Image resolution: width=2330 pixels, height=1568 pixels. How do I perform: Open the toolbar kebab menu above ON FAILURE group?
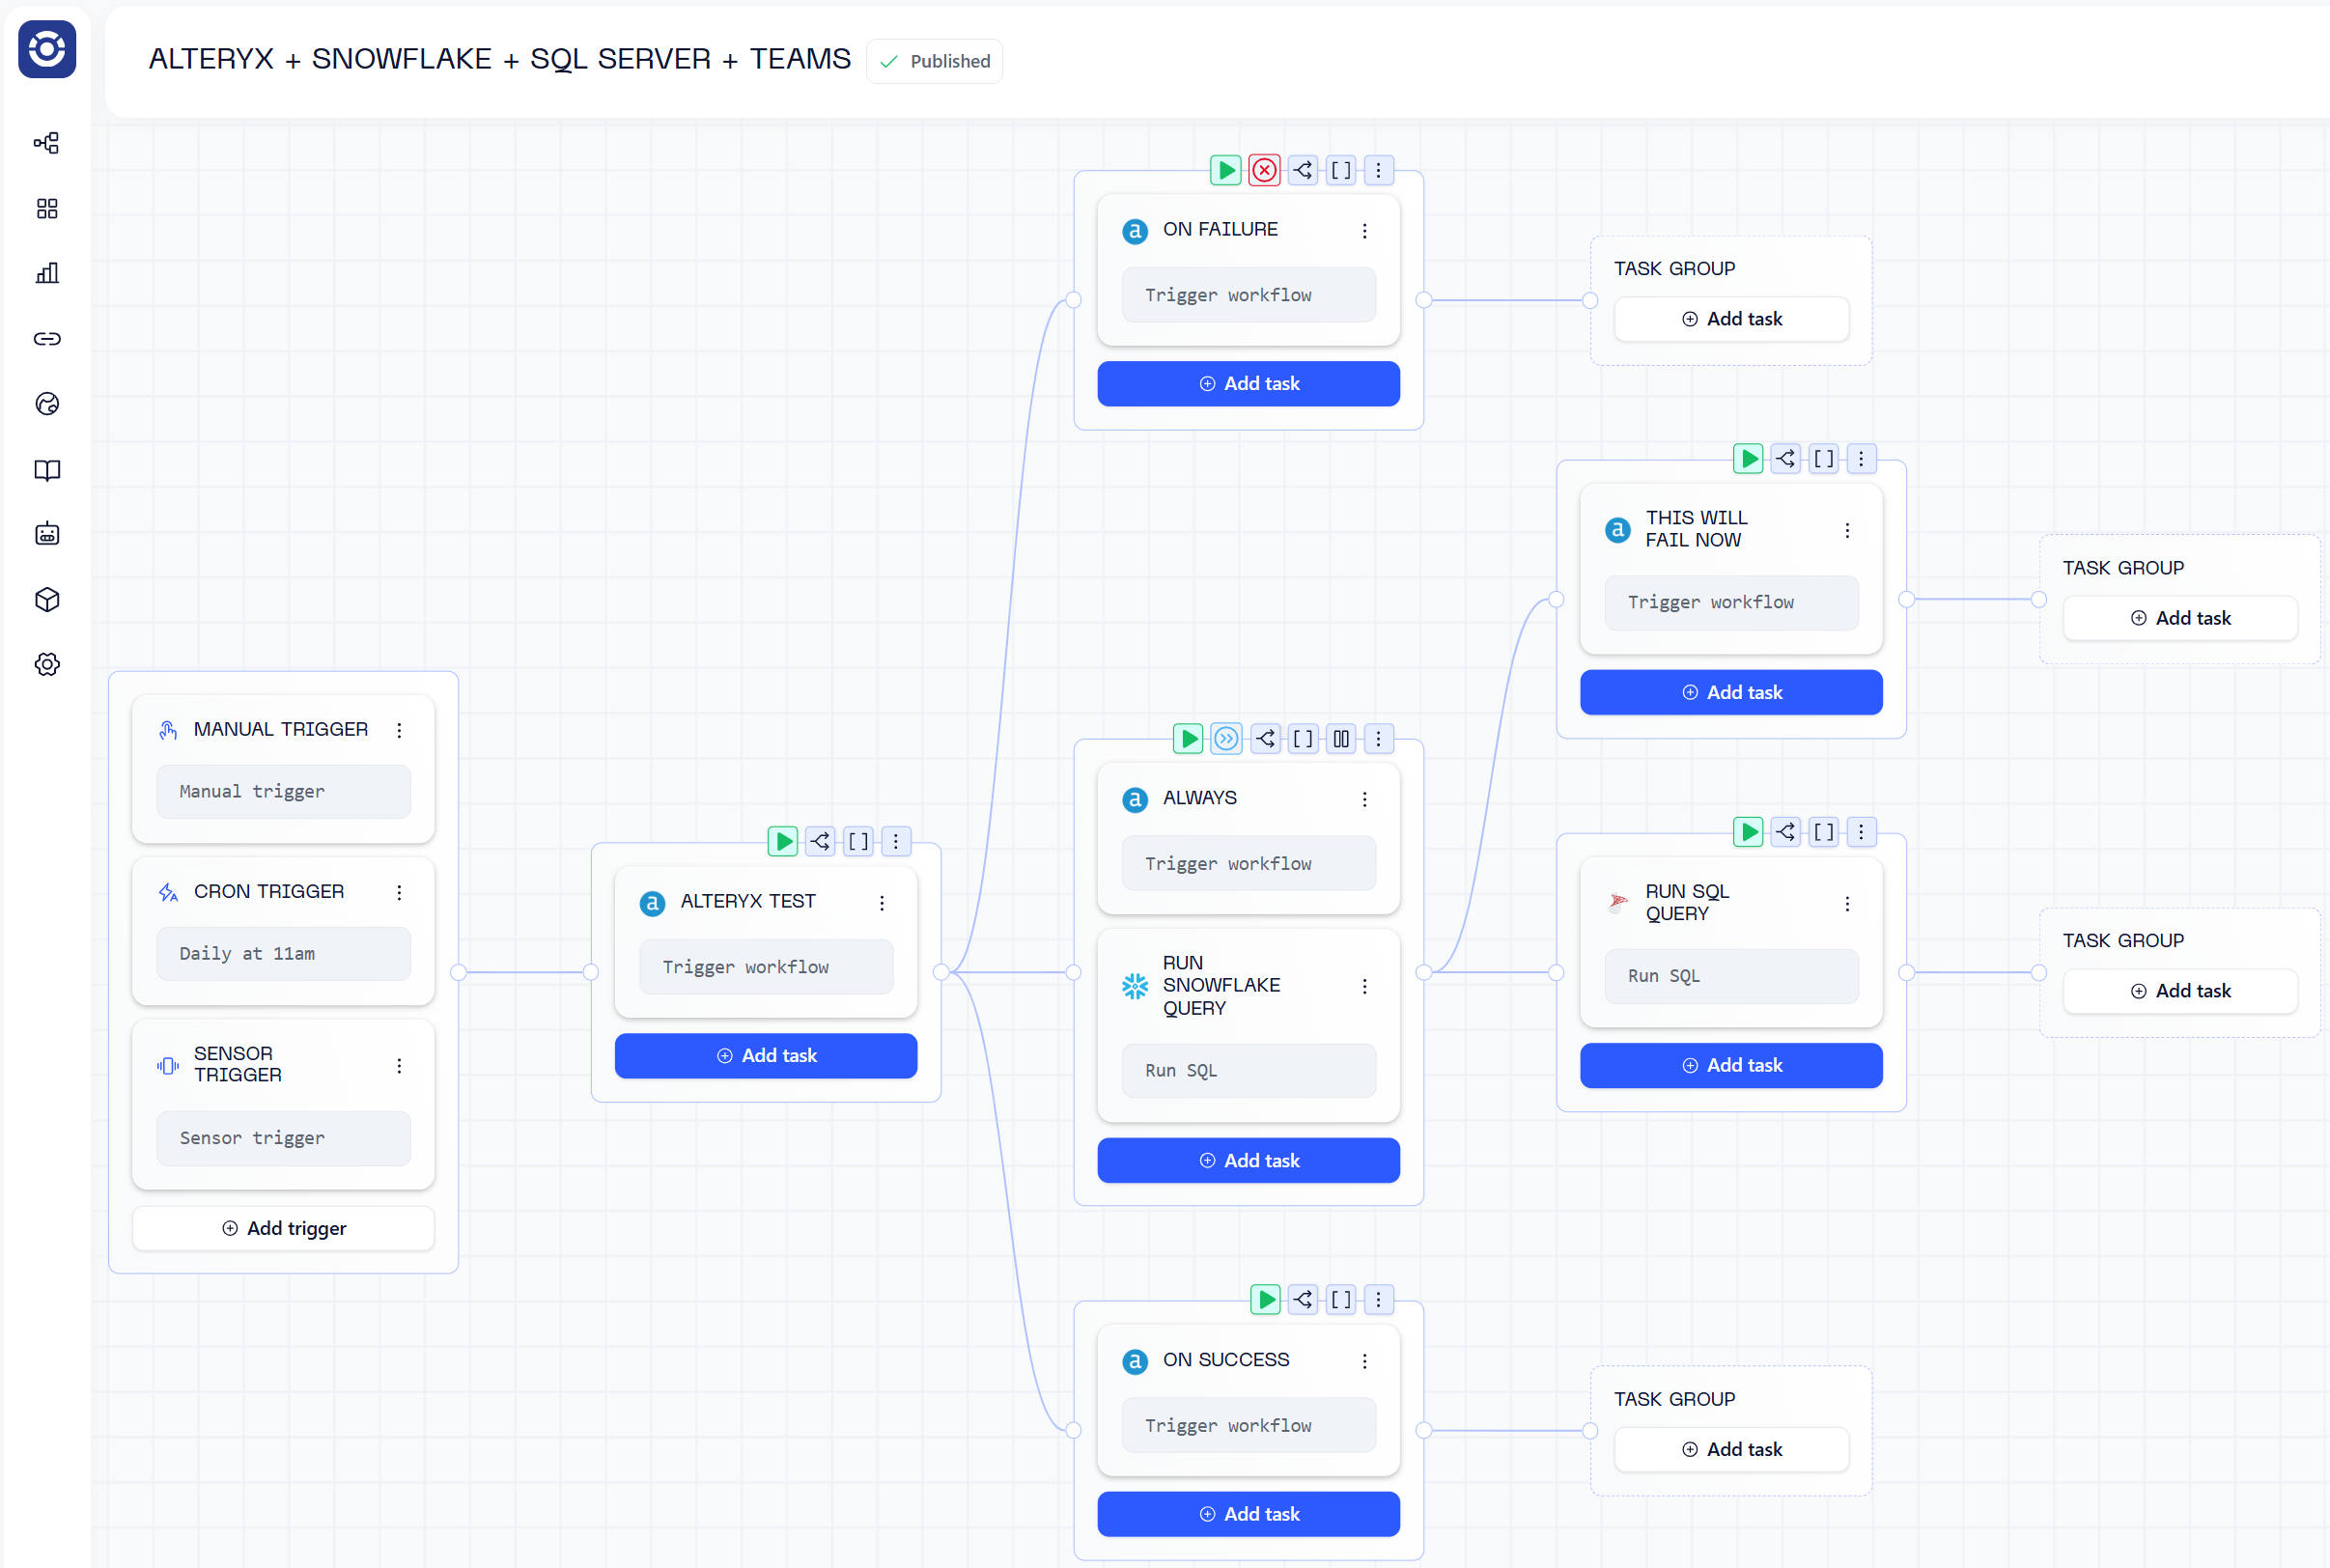pos(1379,170)
